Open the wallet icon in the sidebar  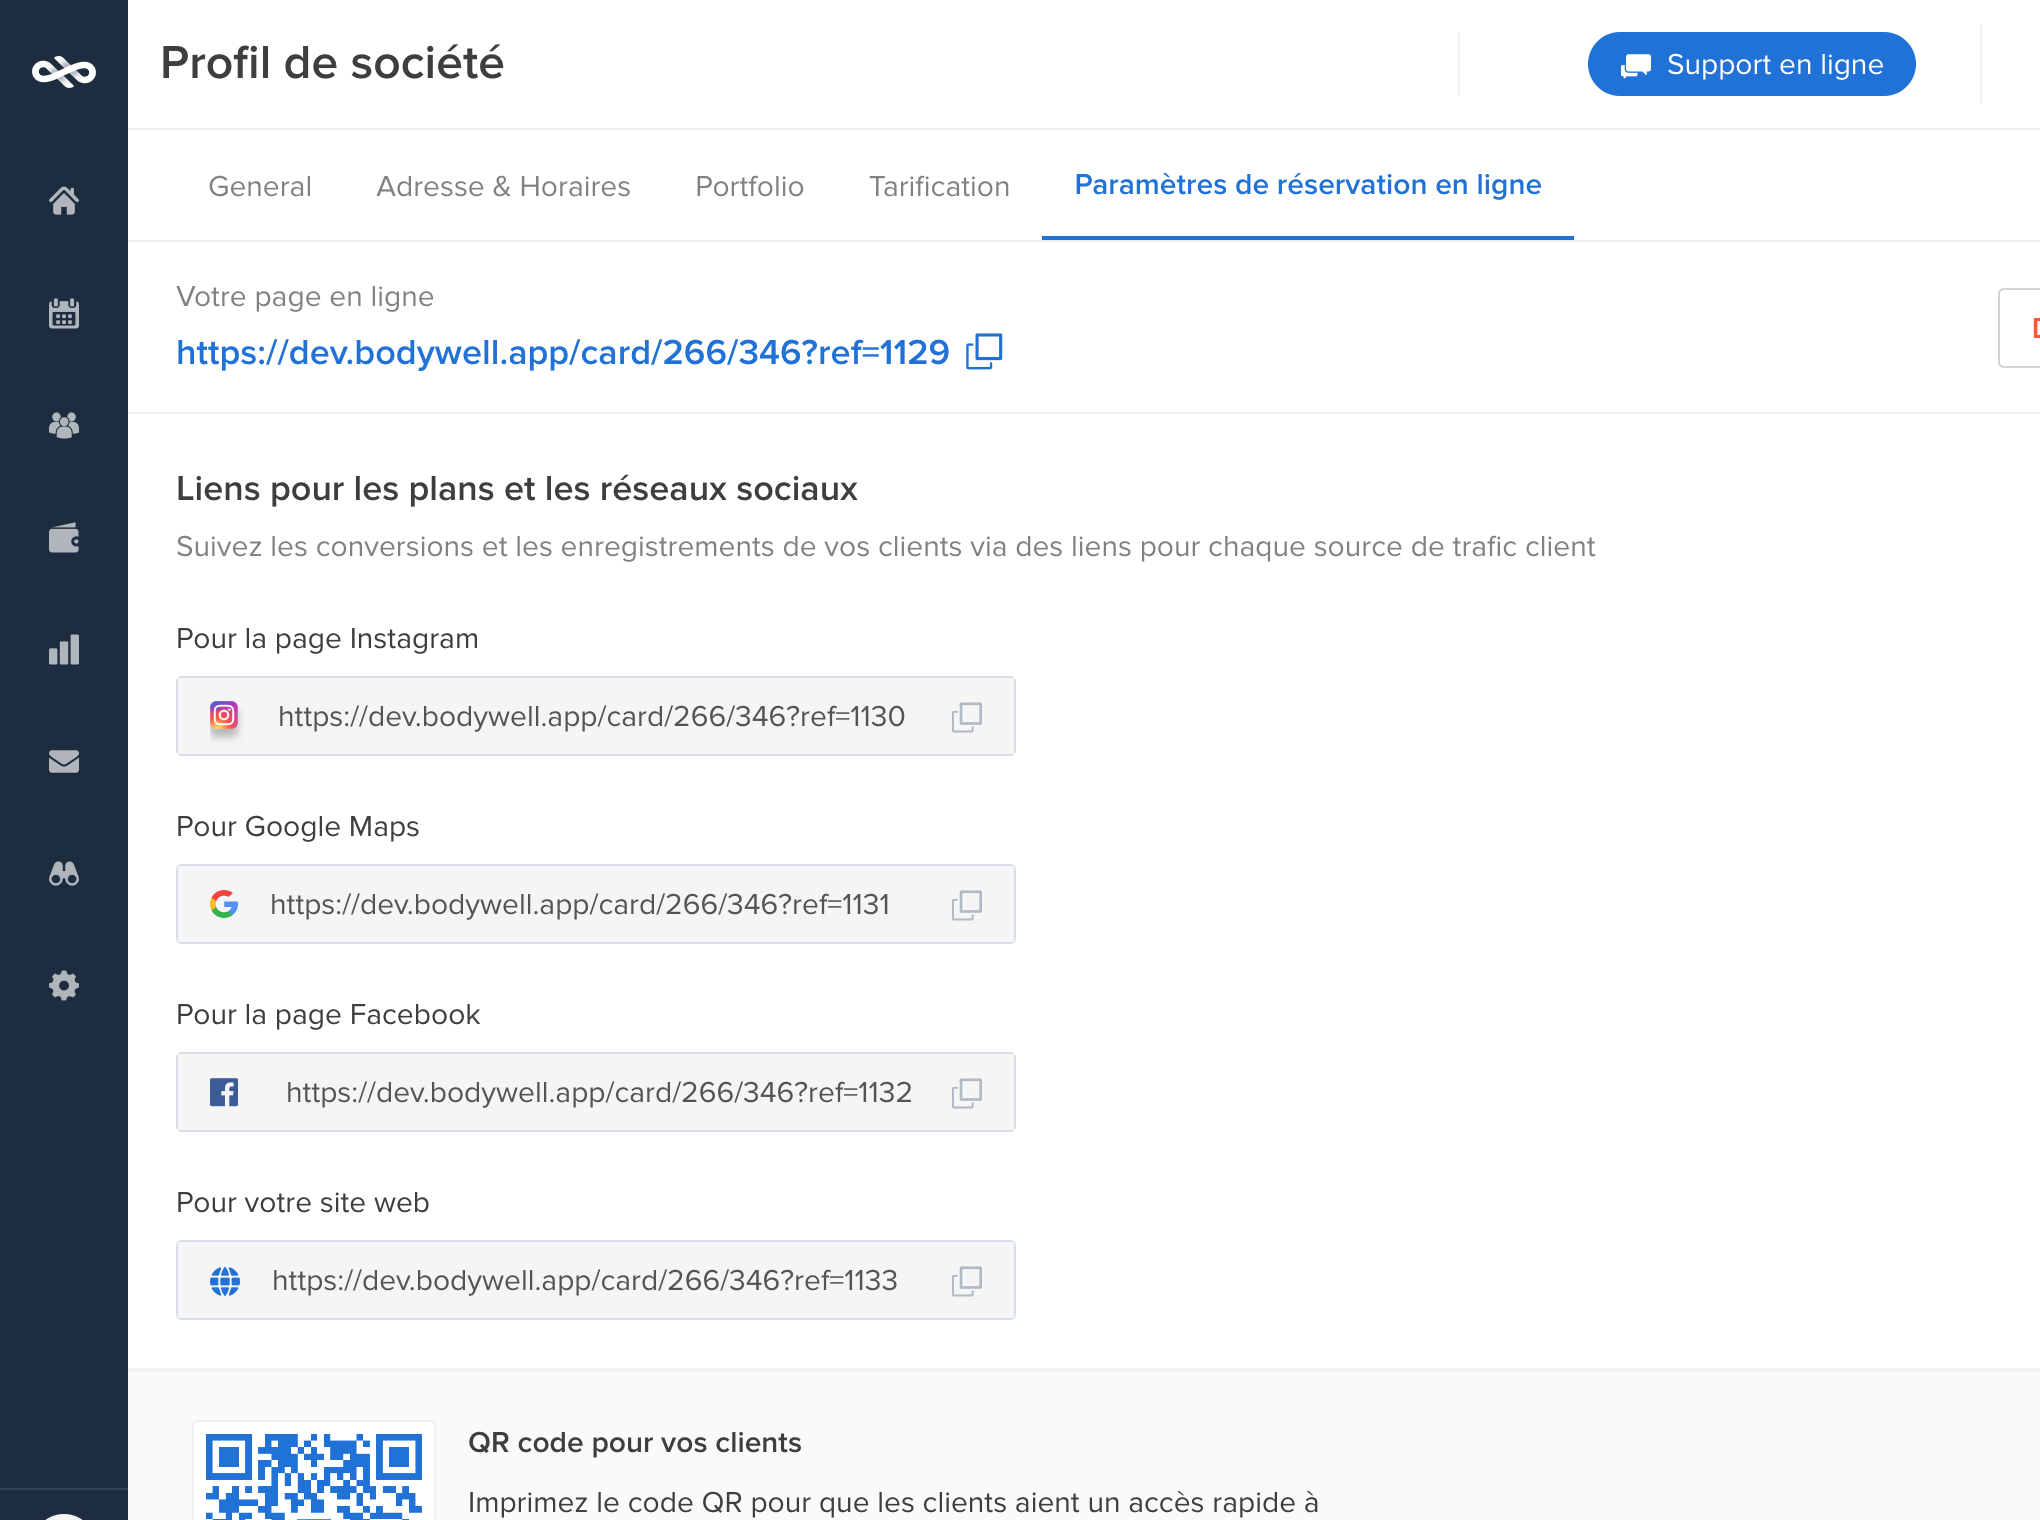point(64,538)
